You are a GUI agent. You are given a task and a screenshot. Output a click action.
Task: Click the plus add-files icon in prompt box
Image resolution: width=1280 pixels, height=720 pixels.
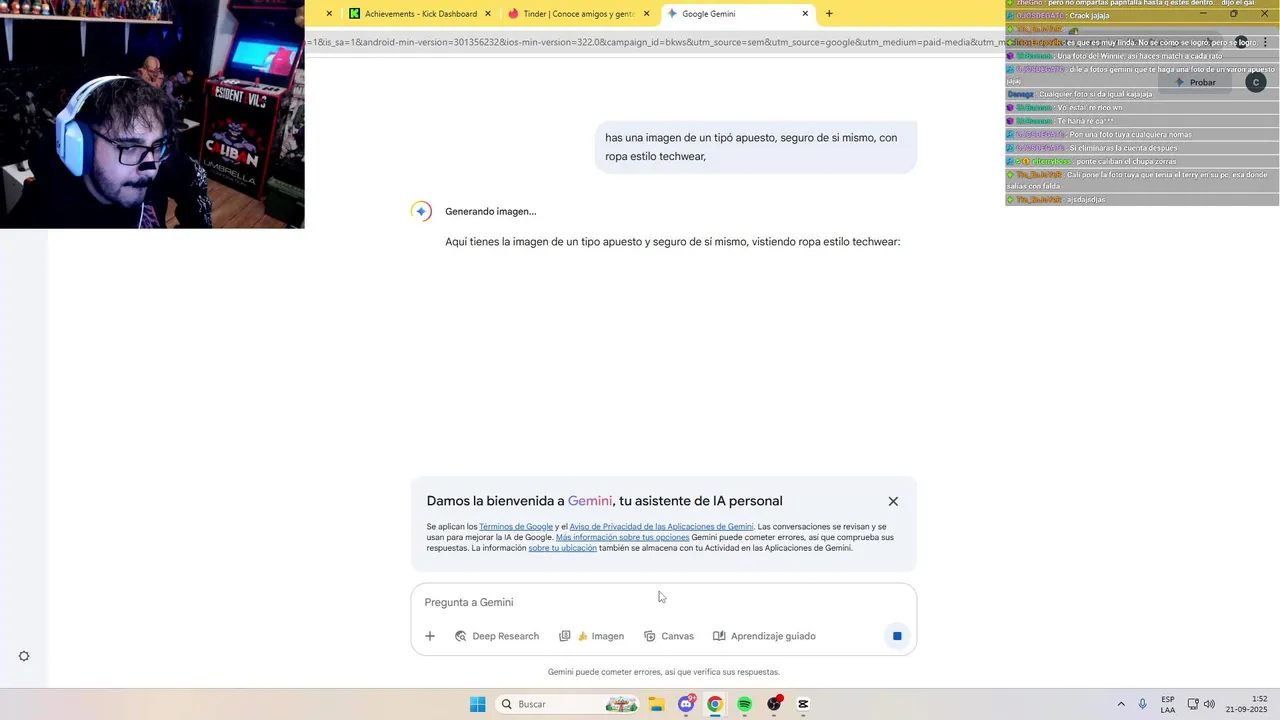coord(430,636)
